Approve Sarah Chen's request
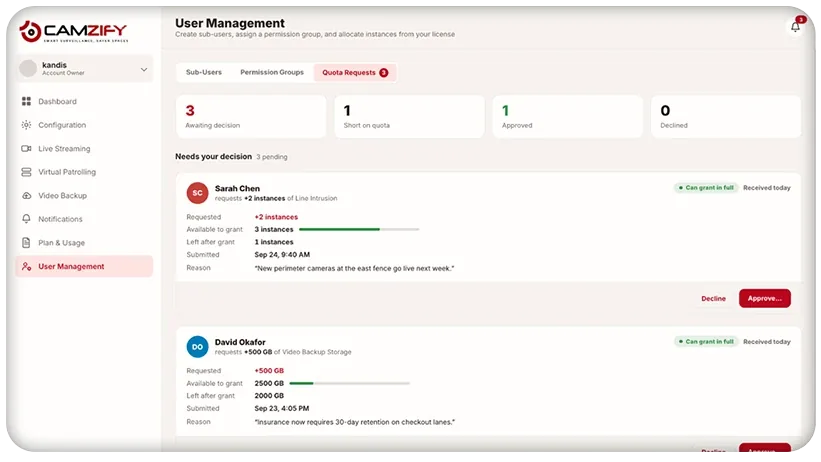821x462 pixels. click(764, 298)
